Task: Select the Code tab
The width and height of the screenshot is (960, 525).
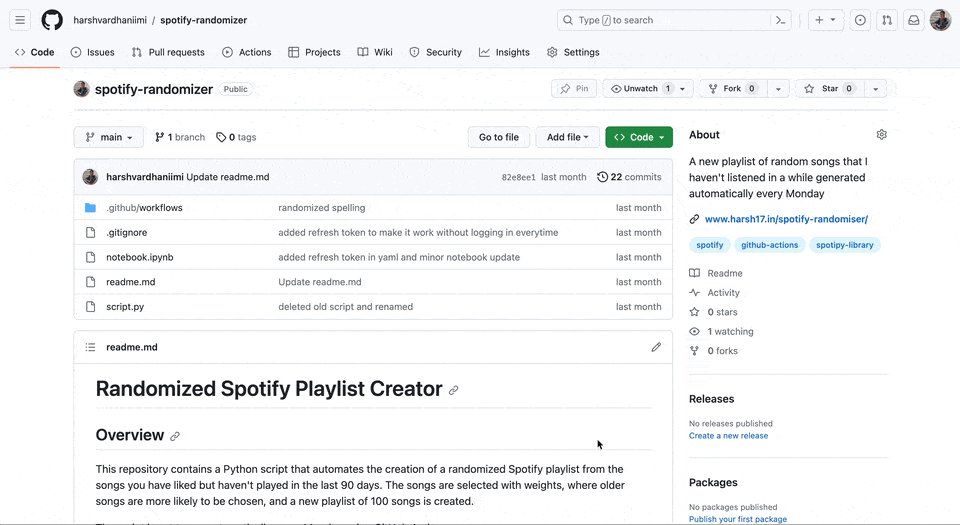Action: click(x=35, y=53)
